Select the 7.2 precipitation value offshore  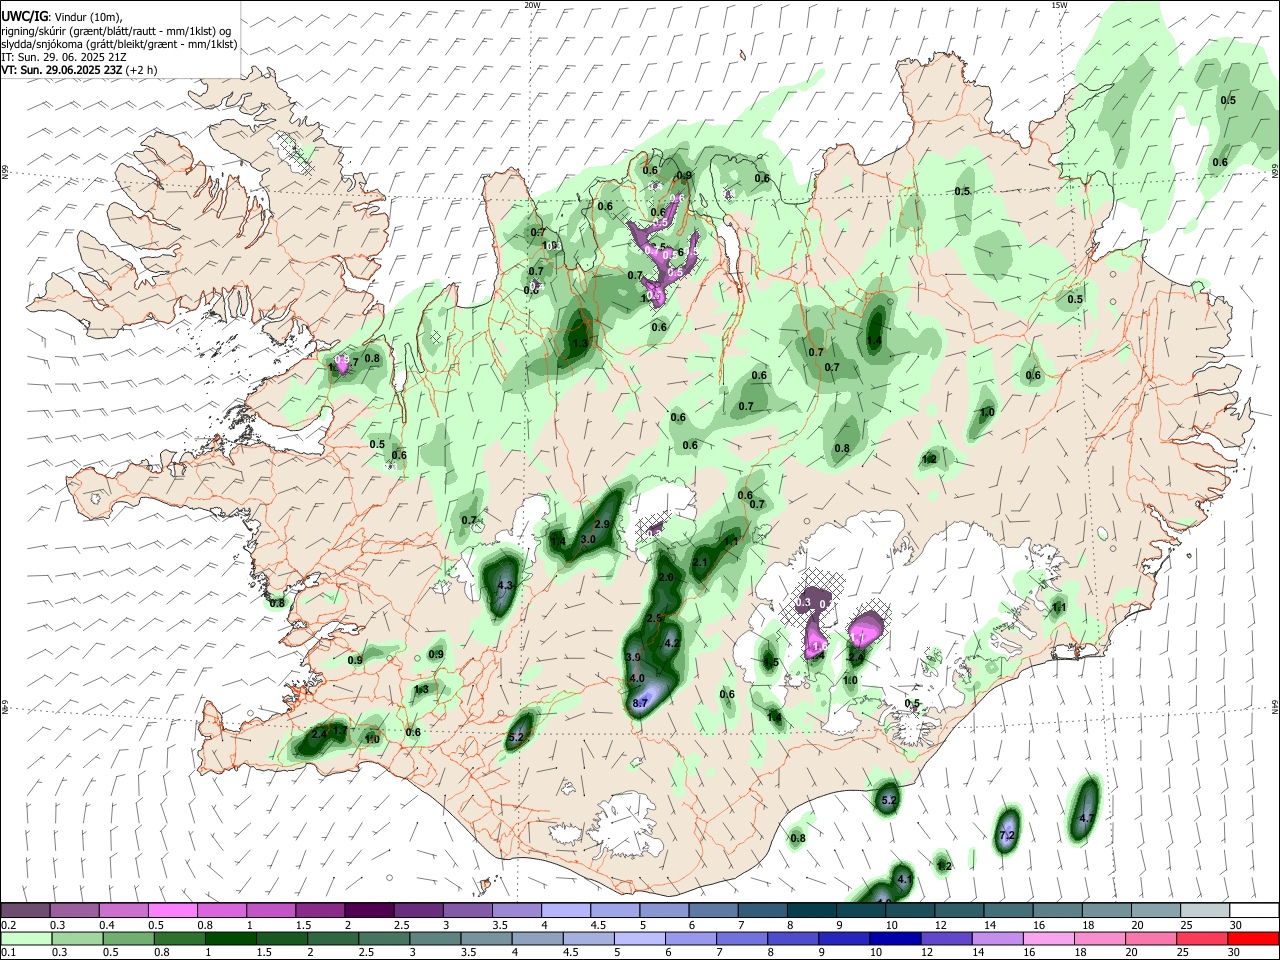pos(1007,835)
